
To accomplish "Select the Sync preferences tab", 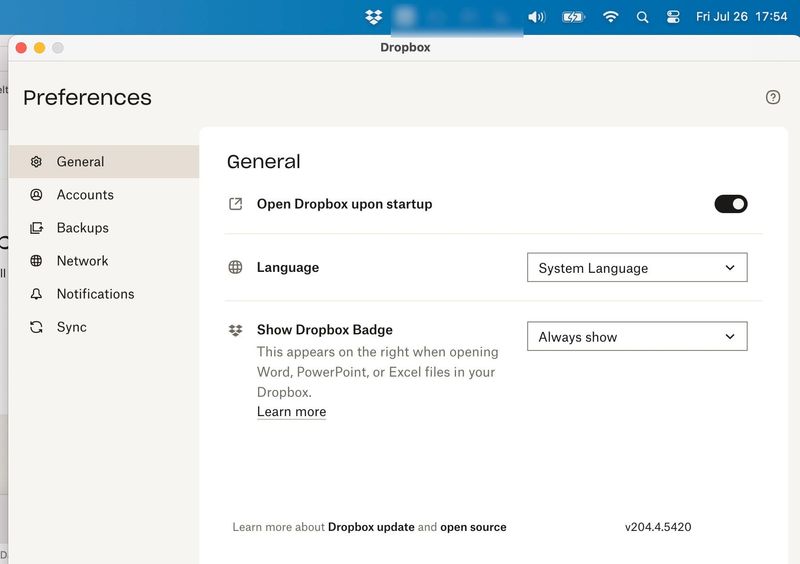I will click(71, 327).
